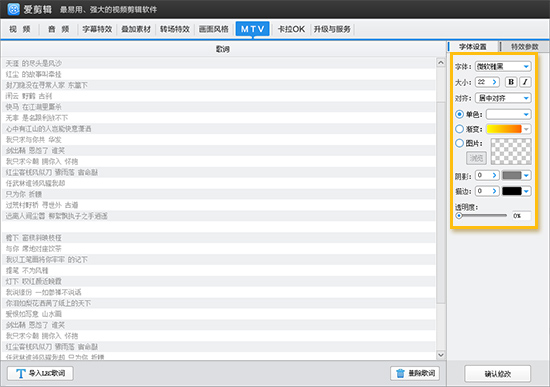Click the checkered image preview thumbnail
550x387 pixels.
[x=511, y=151]
